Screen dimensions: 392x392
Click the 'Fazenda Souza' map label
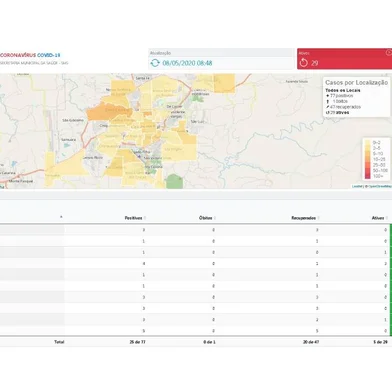point(297,81)
